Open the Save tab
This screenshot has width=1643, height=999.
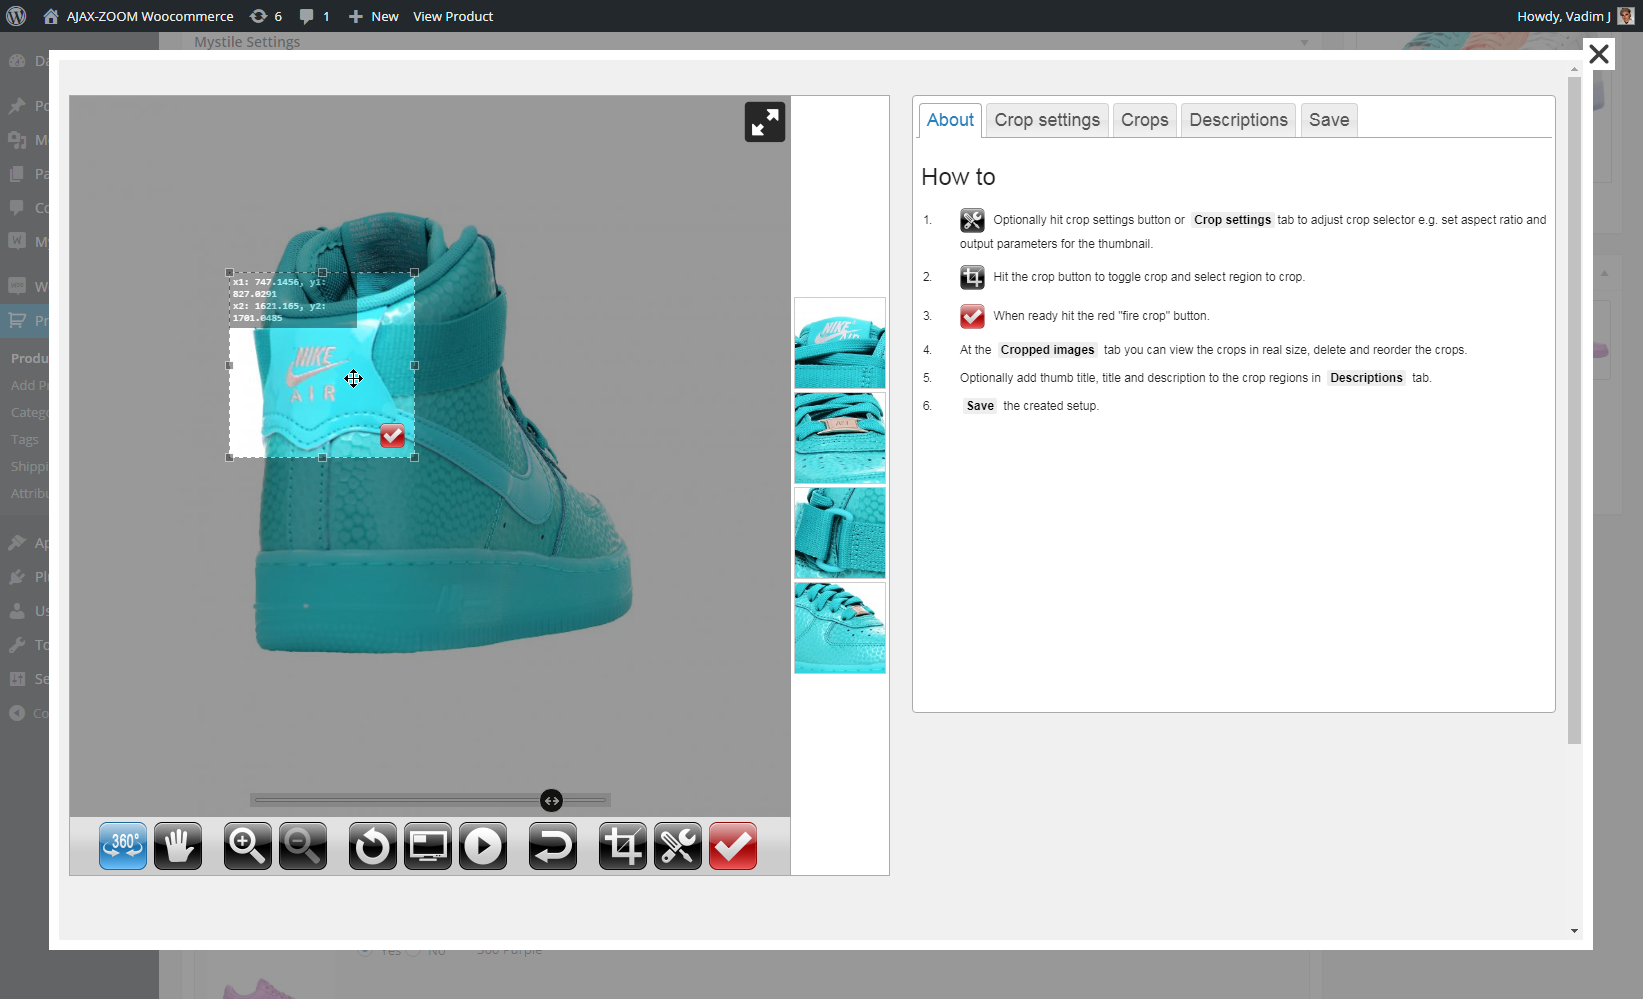[x=1329, y=120]
